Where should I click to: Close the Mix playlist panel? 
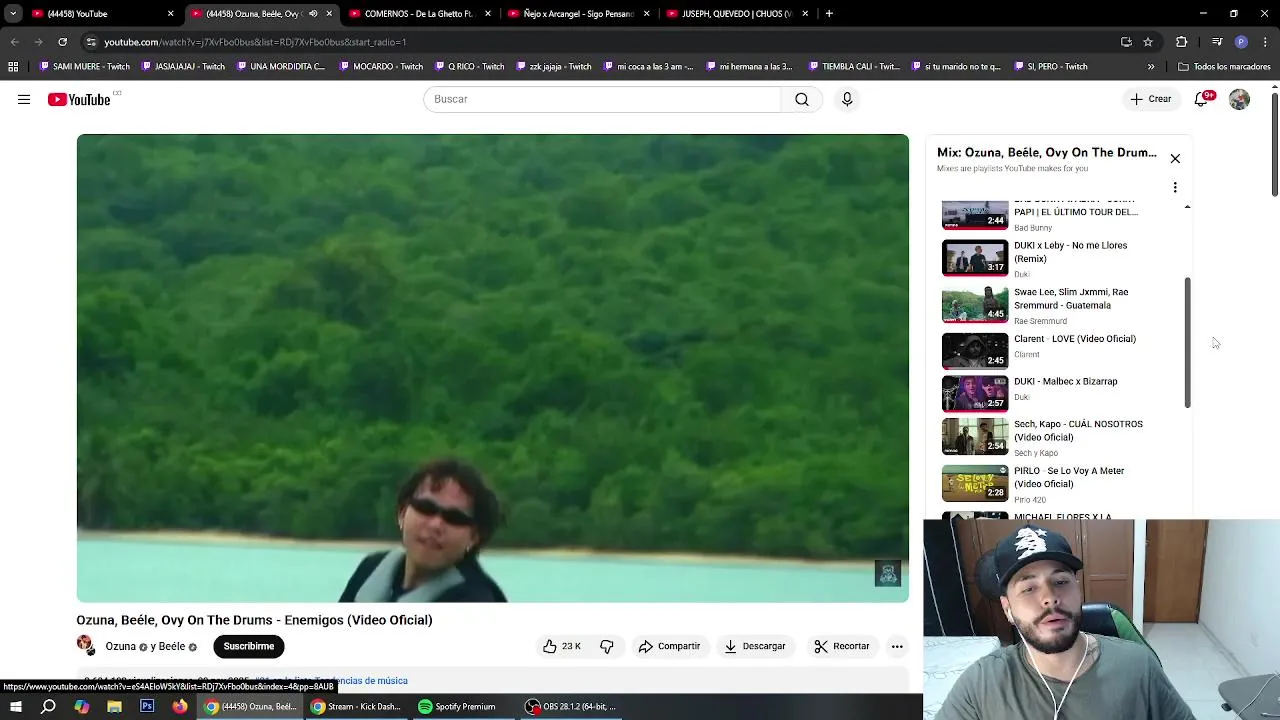tap(1175, 159)
